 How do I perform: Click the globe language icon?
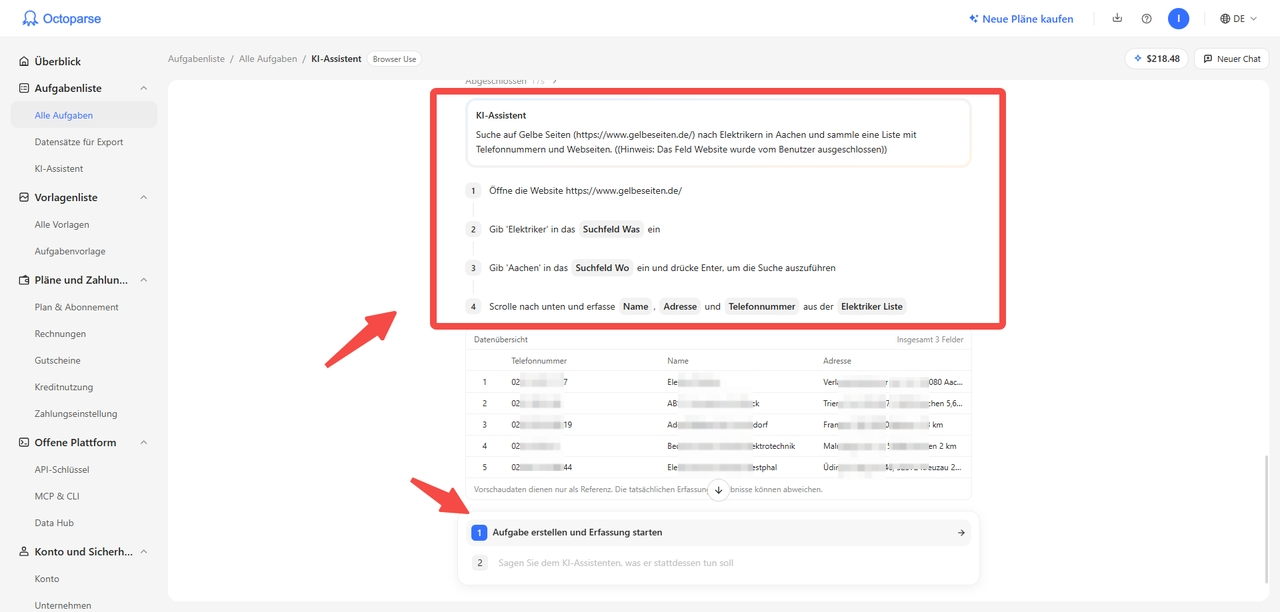click(1225, 18)
